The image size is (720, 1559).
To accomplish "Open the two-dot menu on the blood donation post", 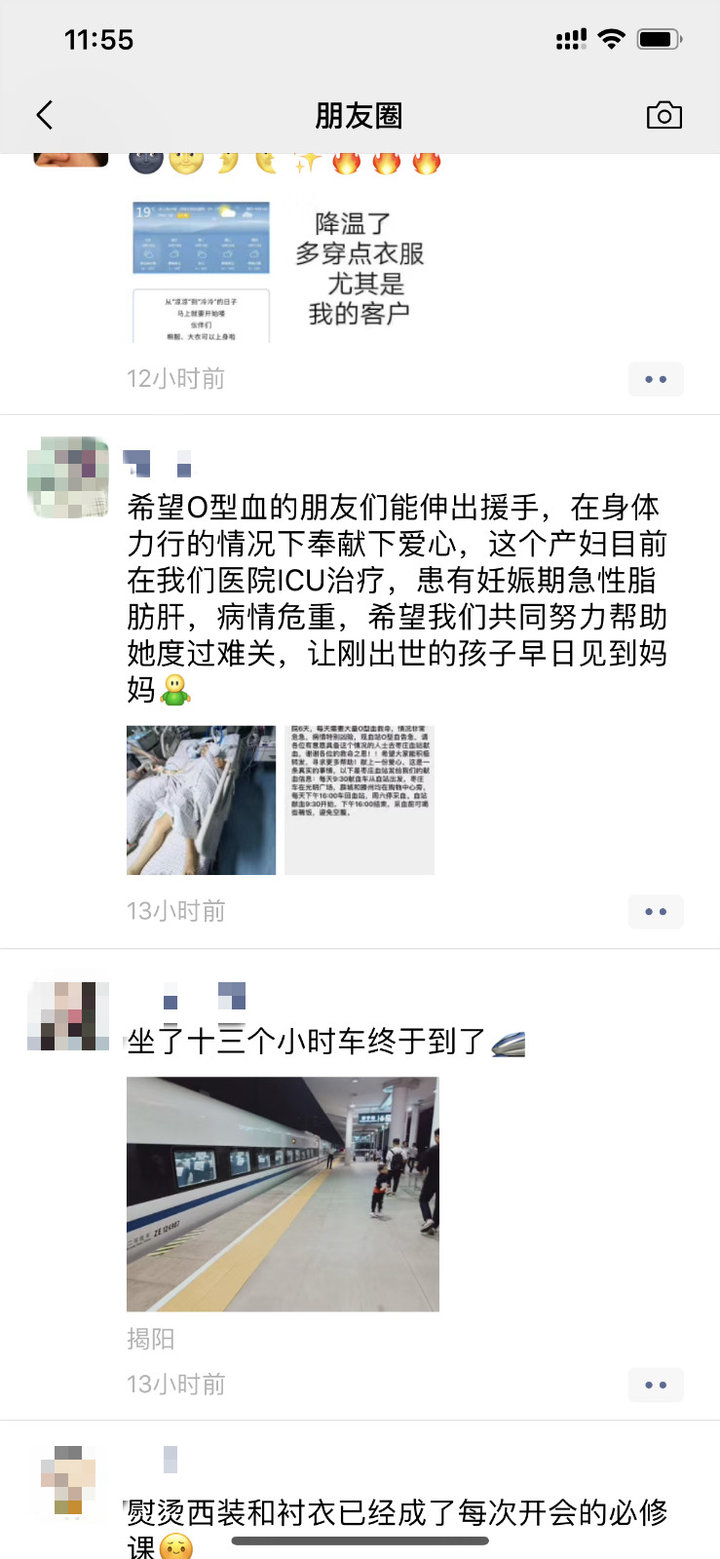I will click(656, 911).
